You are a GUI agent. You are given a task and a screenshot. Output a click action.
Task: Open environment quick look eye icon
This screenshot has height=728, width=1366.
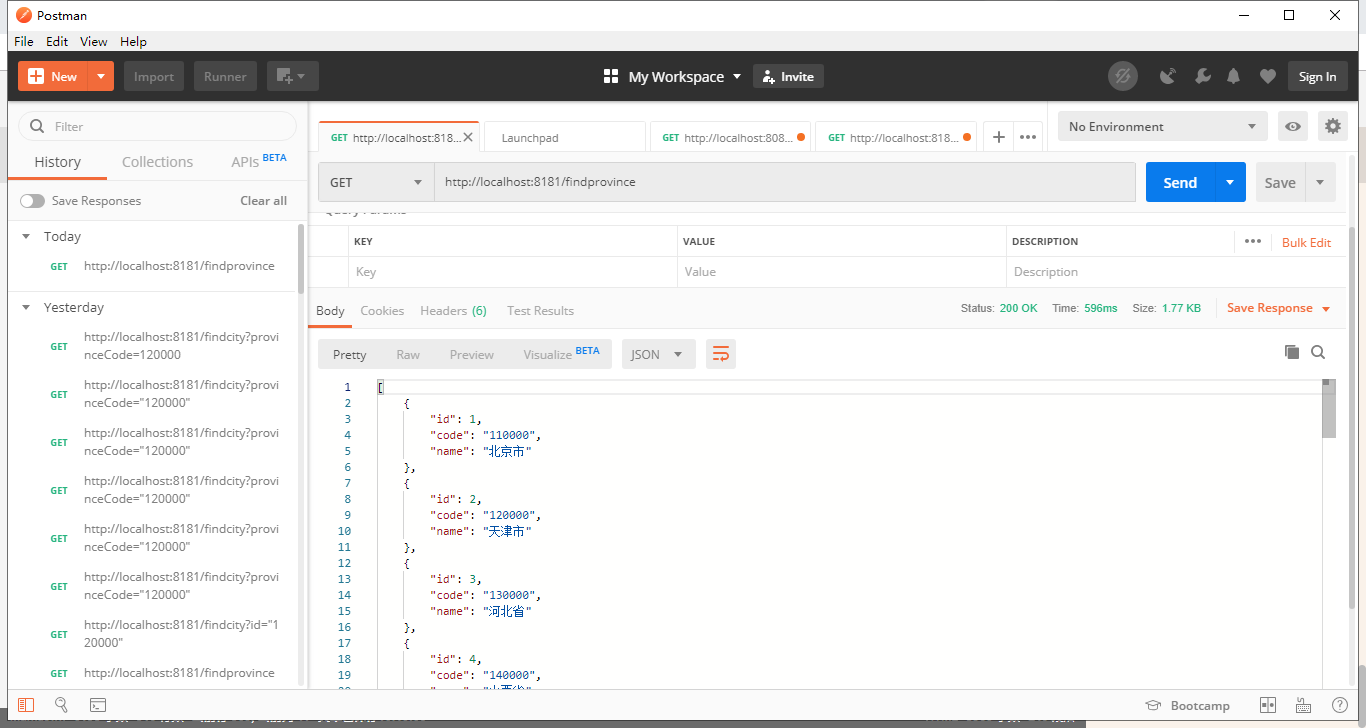point(1293,127)
